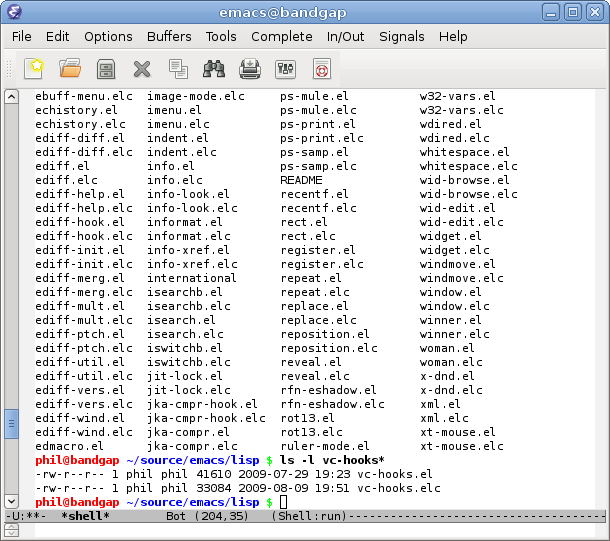Screen dimensions: 610x541
Task: Click the (Shell:run) mode indicator
Action: coord(309,516)
